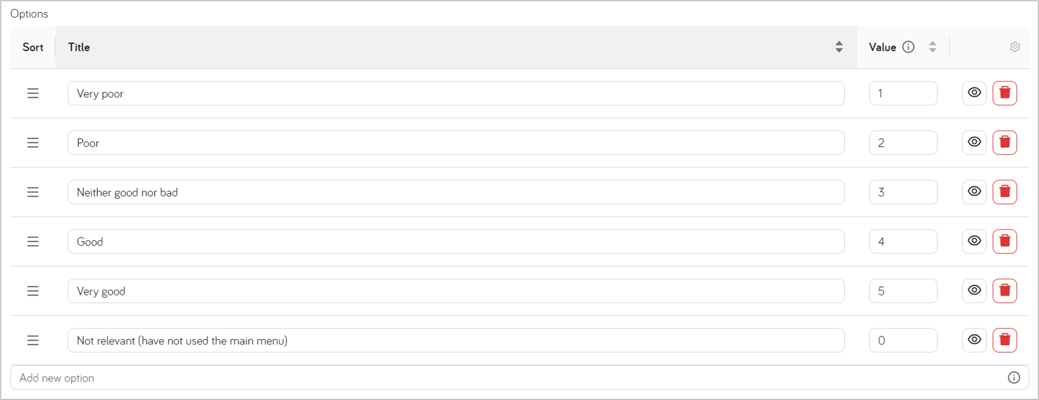1039x400 pixels.
Task: Click info icon next to Value header
Action: click(x=909, y=47)
